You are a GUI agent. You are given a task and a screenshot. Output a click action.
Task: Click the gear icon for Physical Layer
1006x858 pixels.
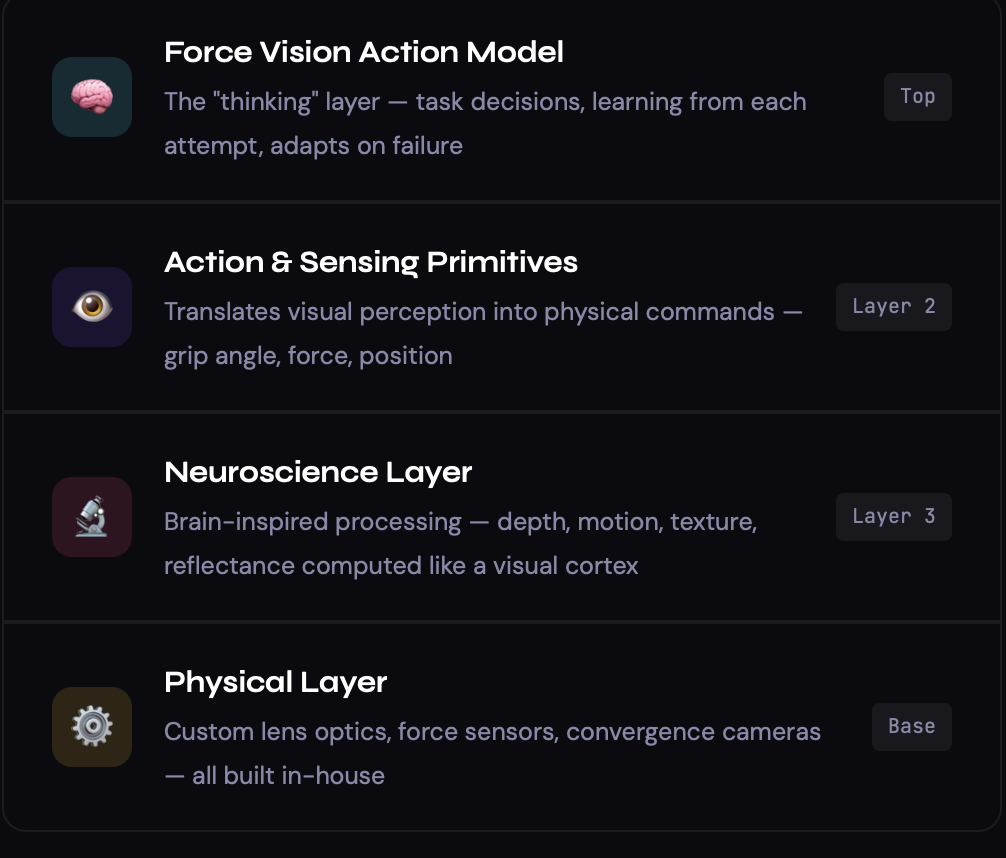coord(92,727)
